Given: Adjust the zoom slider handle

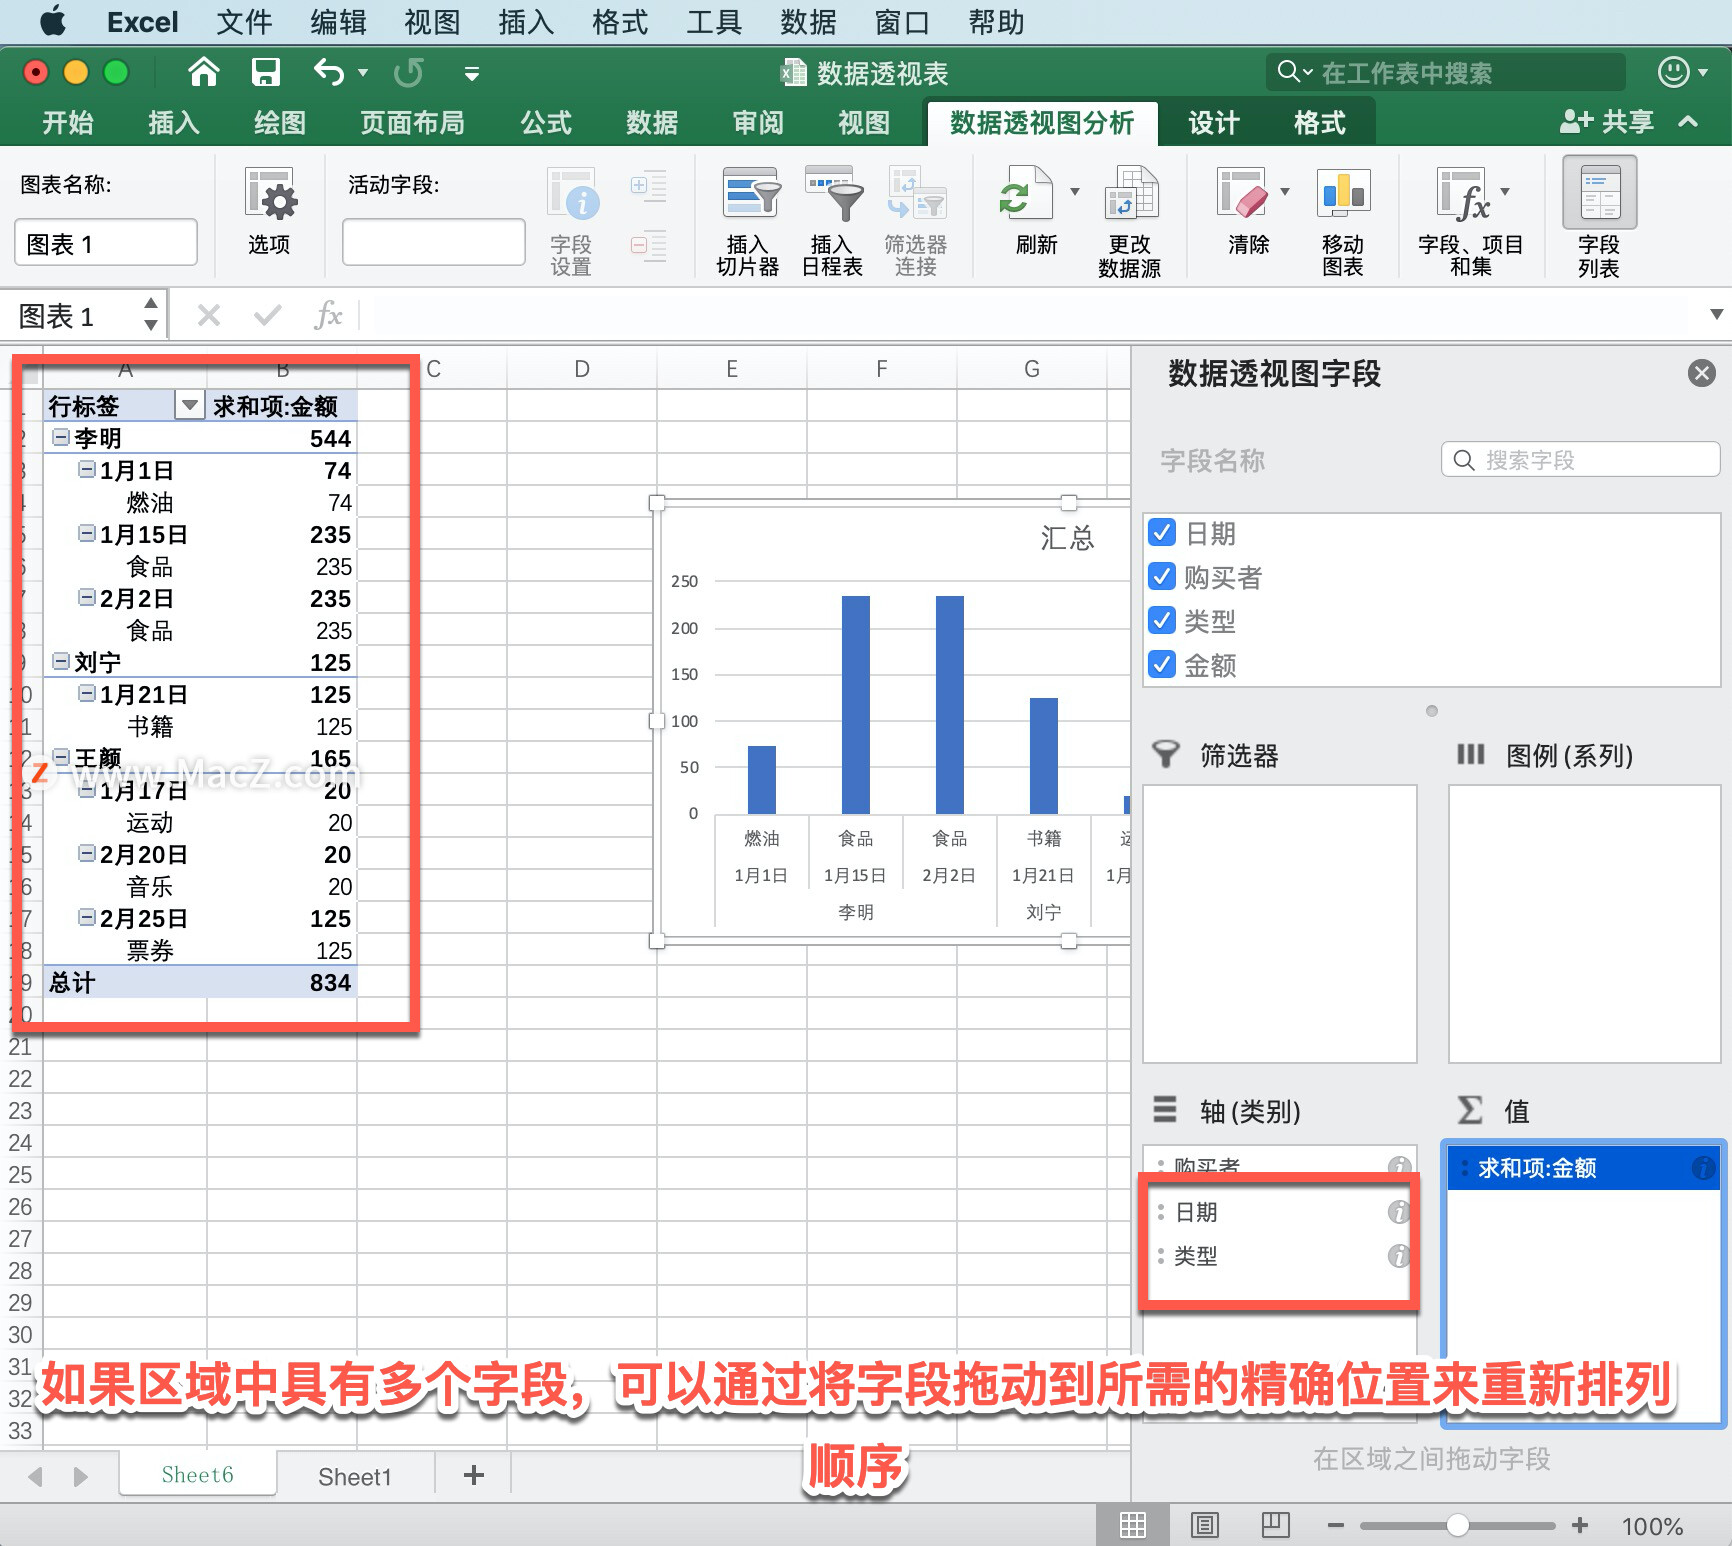Looking at the screenshot, I should 1457,1525.
